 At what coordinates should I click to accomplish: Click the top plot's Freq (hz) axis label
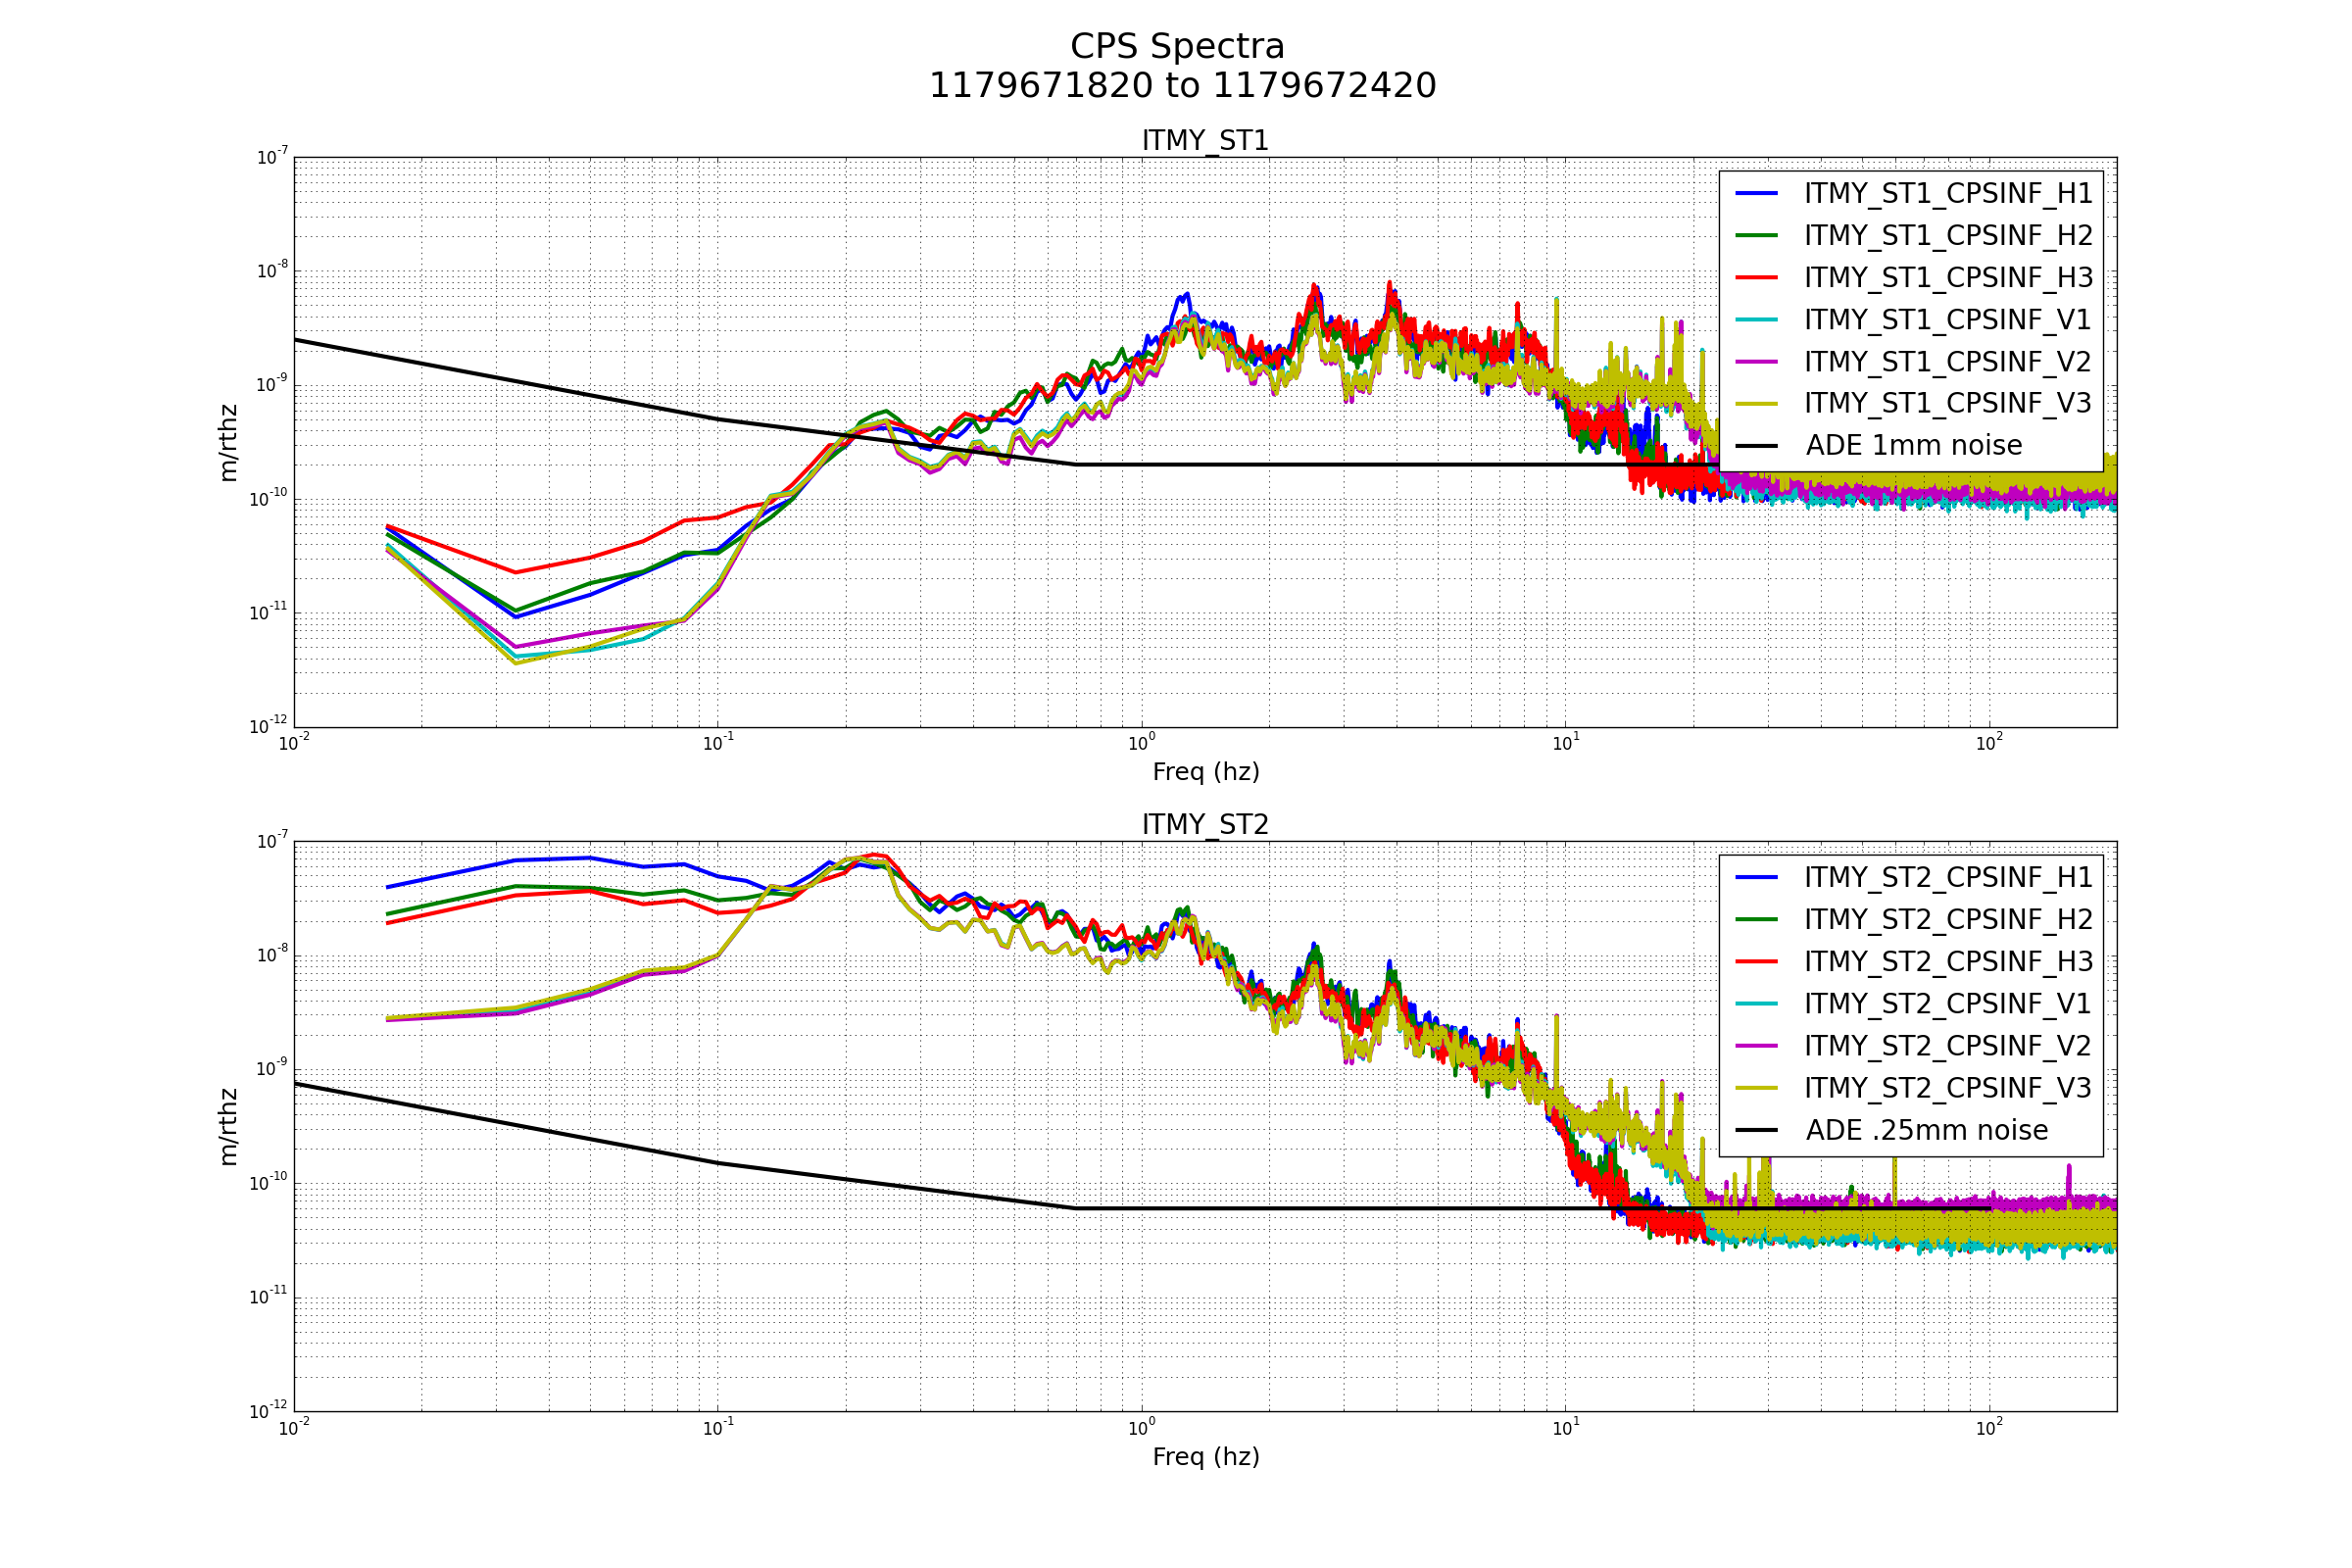pos(1205,772)
